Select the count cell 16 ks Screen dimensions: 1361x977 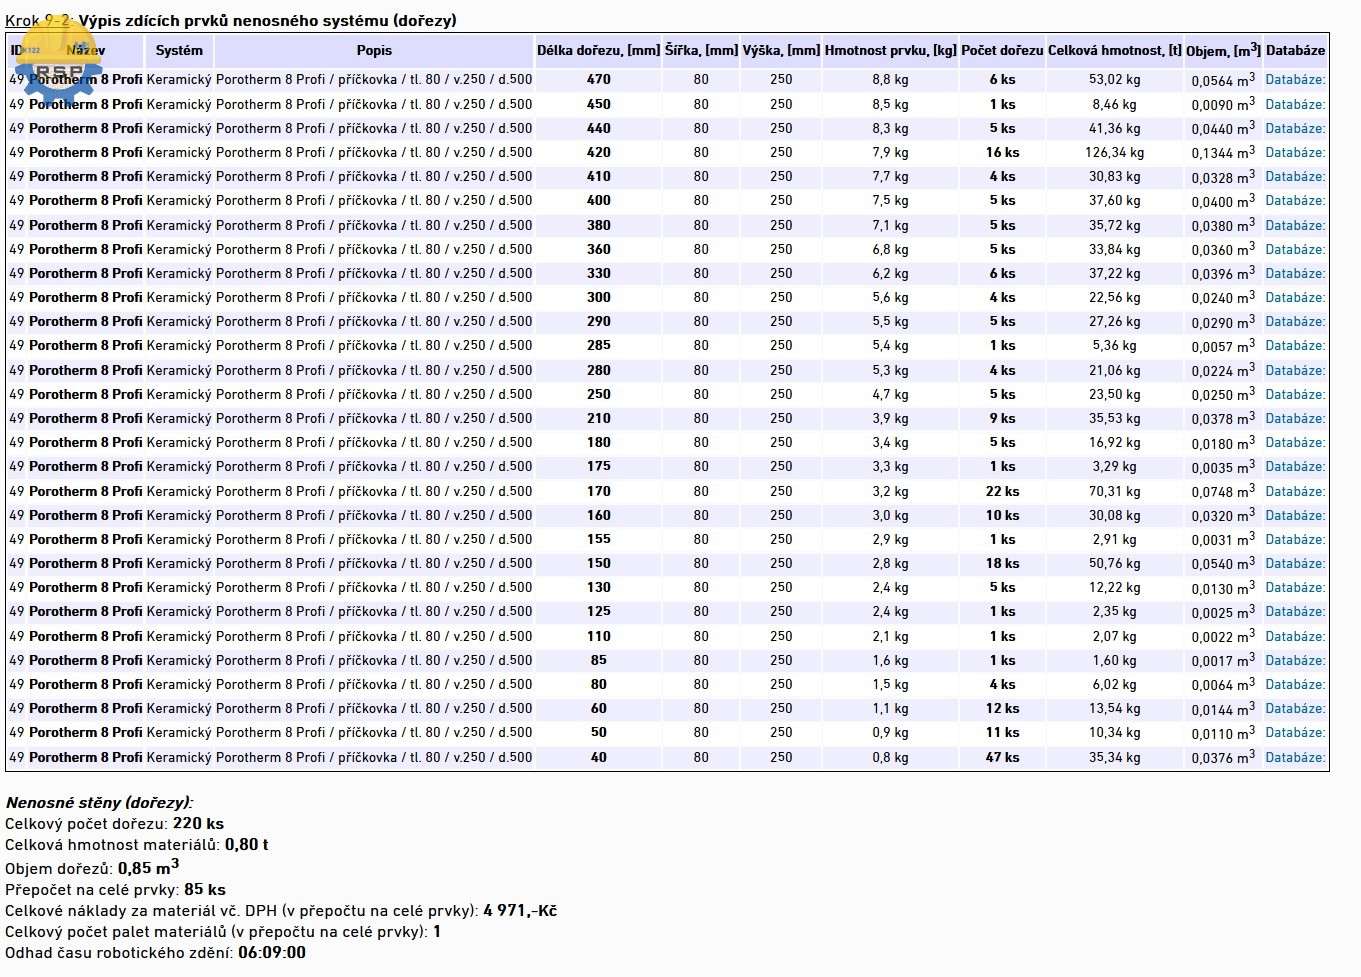tap(1002, 152)
